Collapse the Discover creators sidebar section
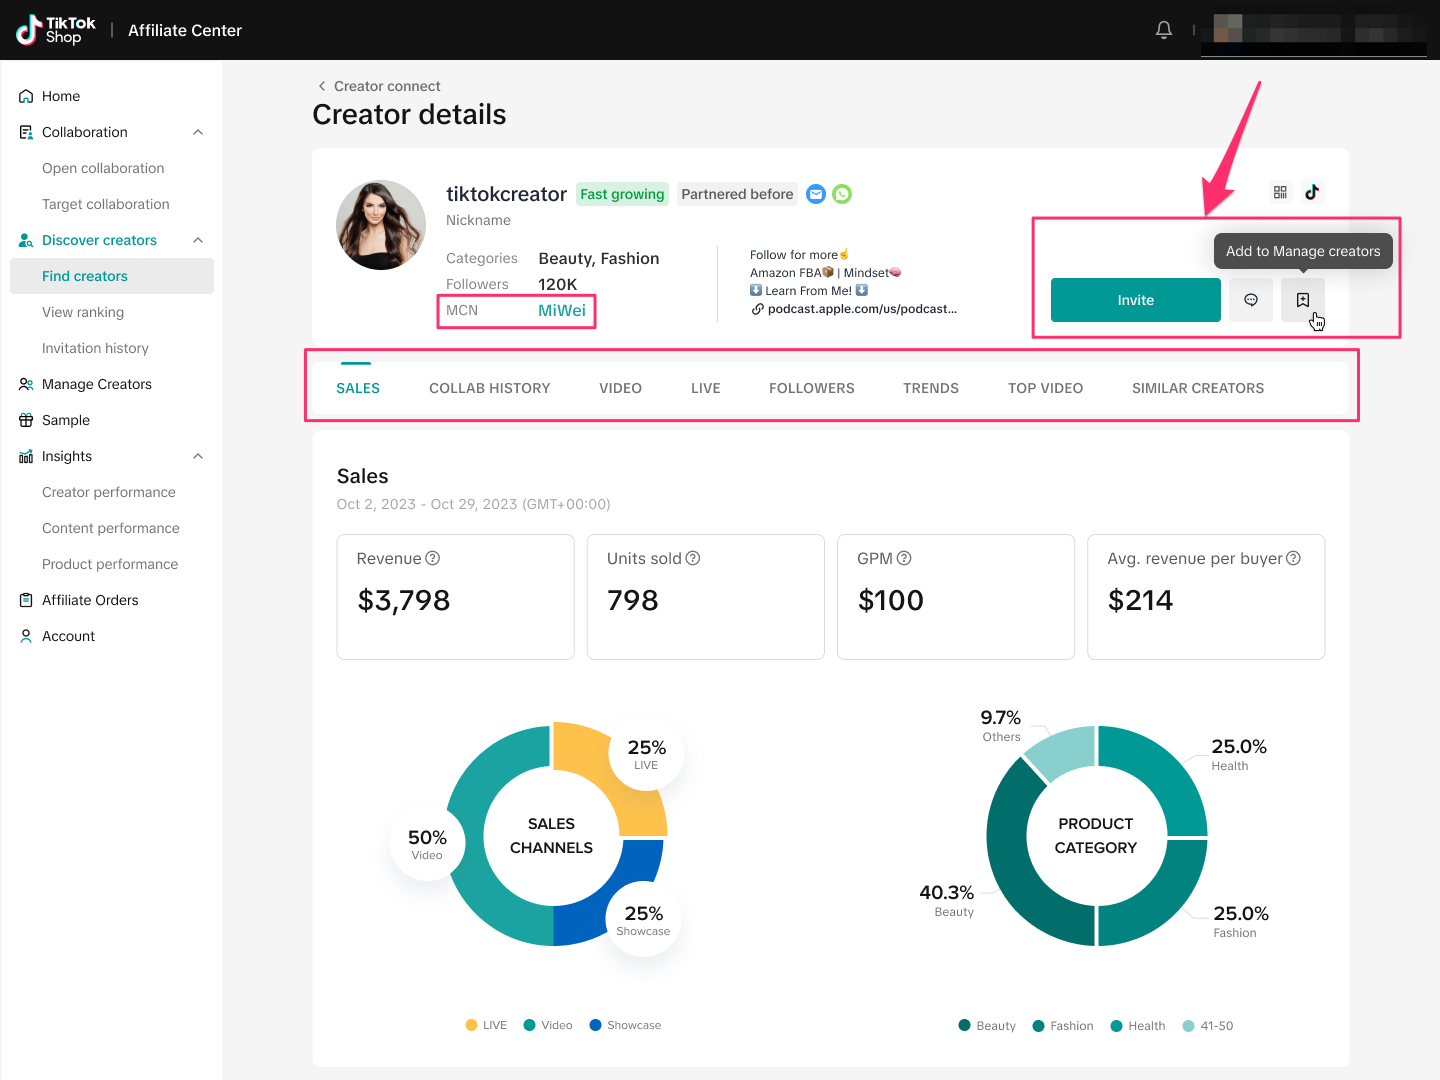Image resolution: width=1440 pixels, height=1080 pixels. [198, 240]
